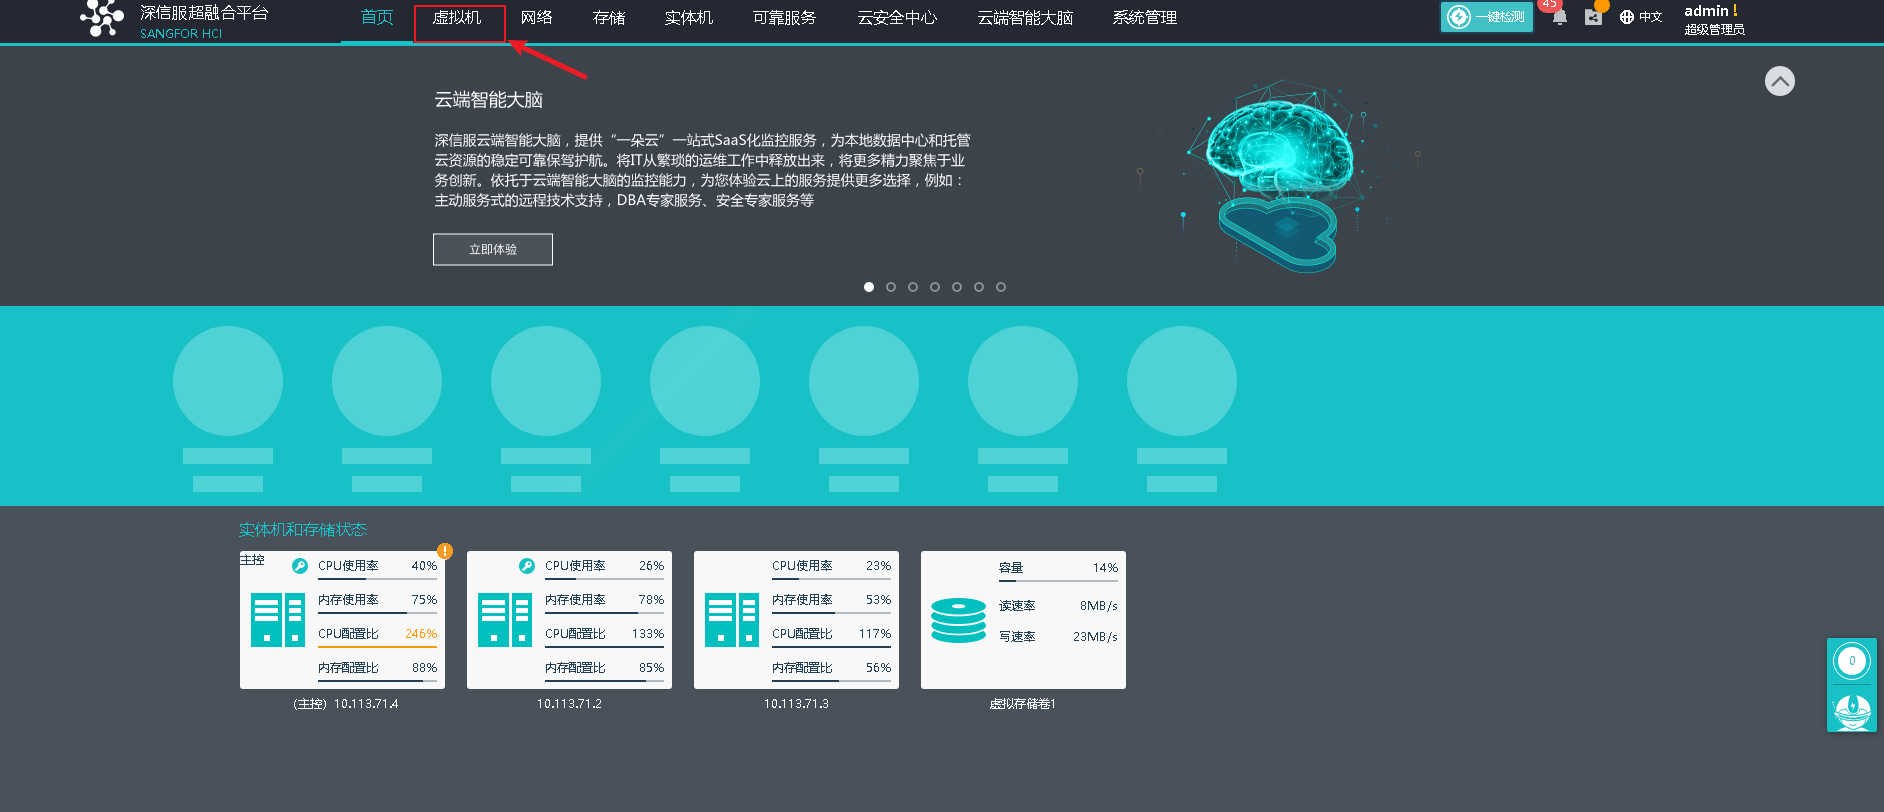The image size is (1884, 812).
Task: Click the task counter circle showing 0
Action: pyautogui.click(x=1852, y=661)
